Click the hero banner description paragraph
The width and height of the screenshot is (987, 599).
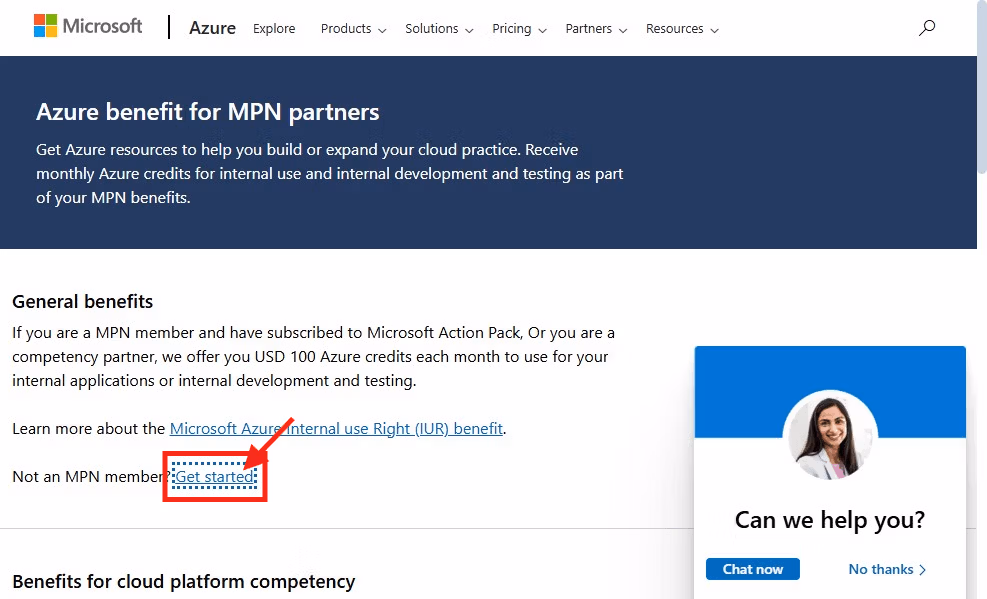click(x=329, y=173)
